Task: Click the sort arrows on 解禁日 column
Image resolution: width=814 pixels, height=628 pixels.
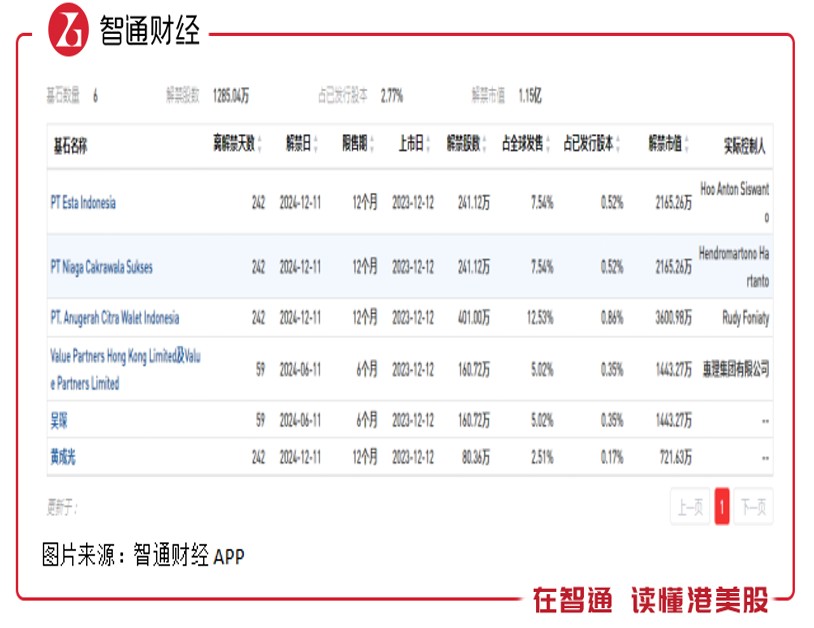Action: click(316, 145)
